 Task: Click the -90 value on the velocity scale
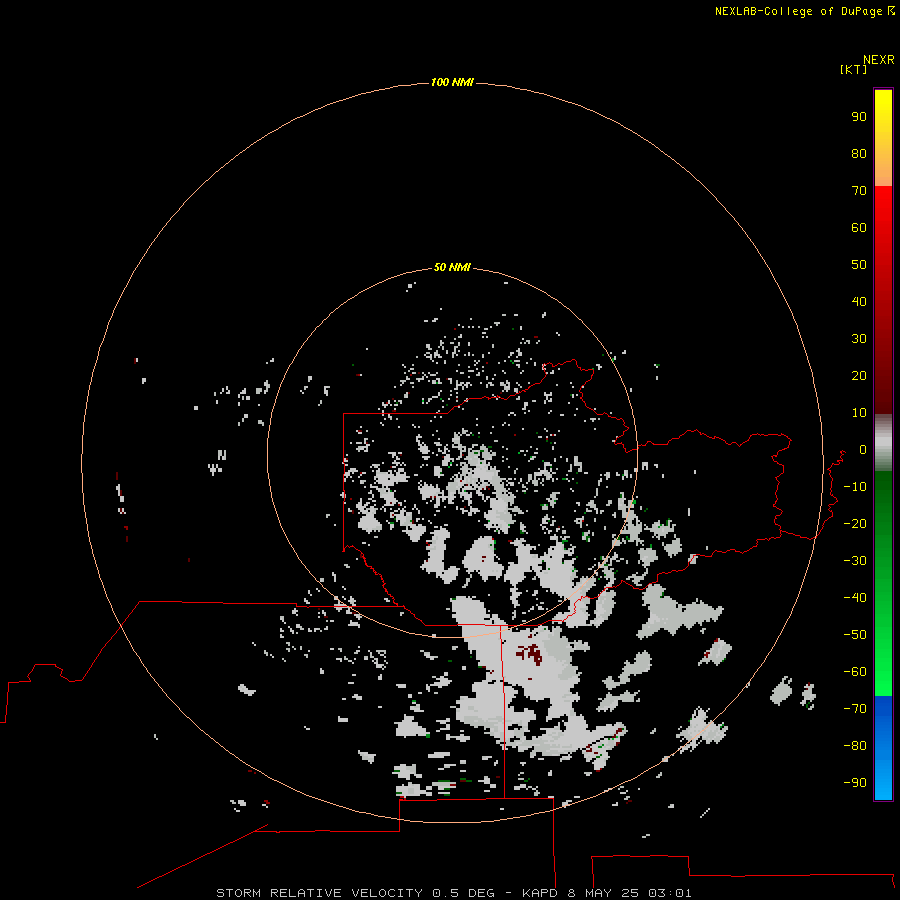(x=855, y=783)
